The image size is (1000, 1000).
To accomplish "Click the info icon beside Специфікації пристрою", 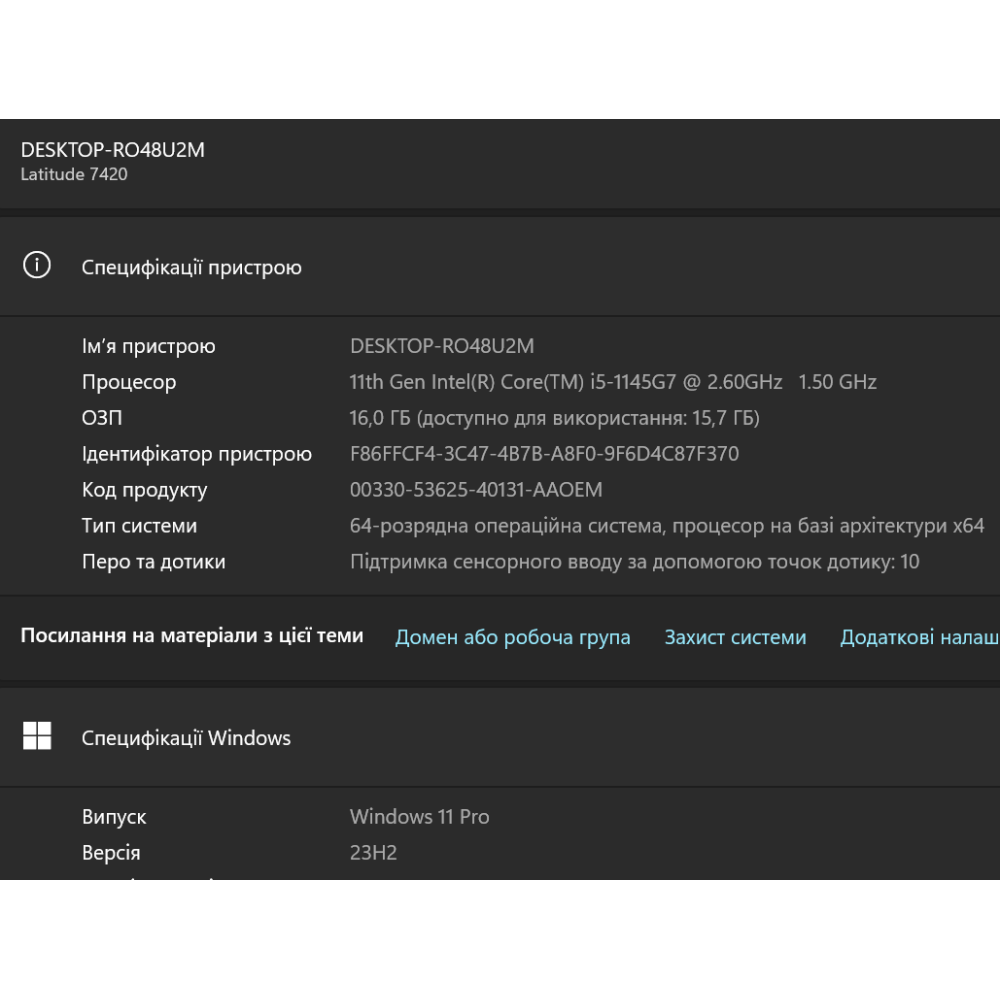I will 37,266.
